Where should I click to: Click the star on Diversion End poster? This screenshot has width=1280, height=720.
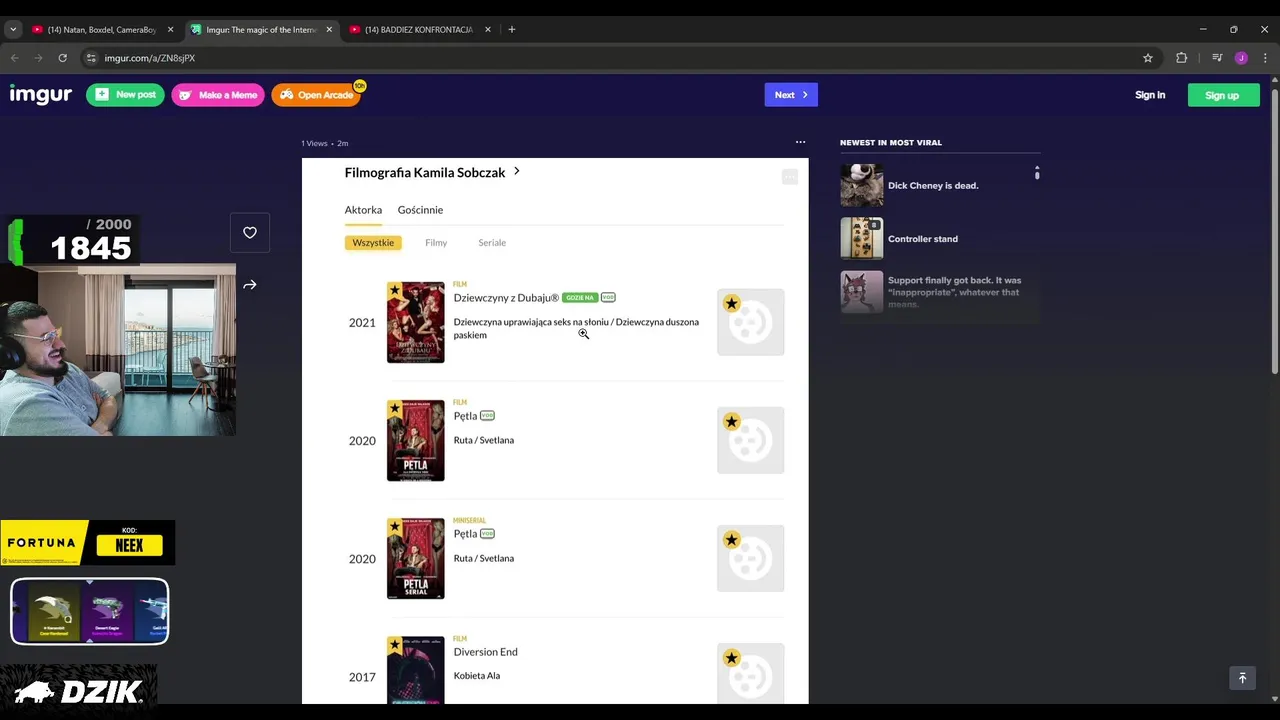click(395, 645)
